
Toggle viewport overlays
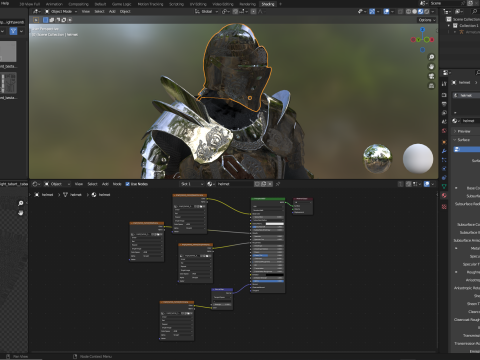pyautogui.click(x=386, y=11)
